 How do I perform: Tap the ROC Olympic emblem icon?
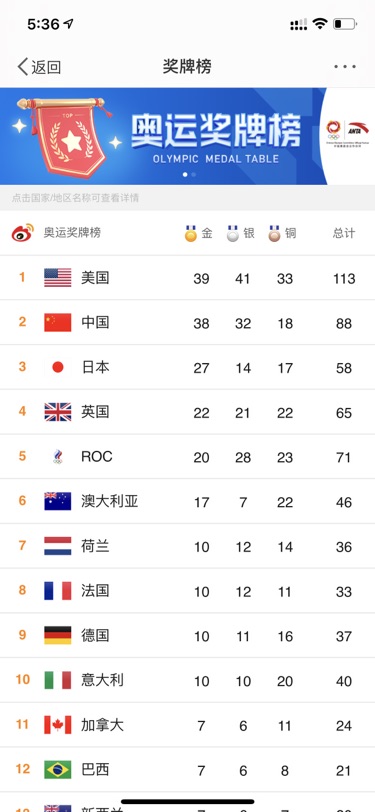57,456
